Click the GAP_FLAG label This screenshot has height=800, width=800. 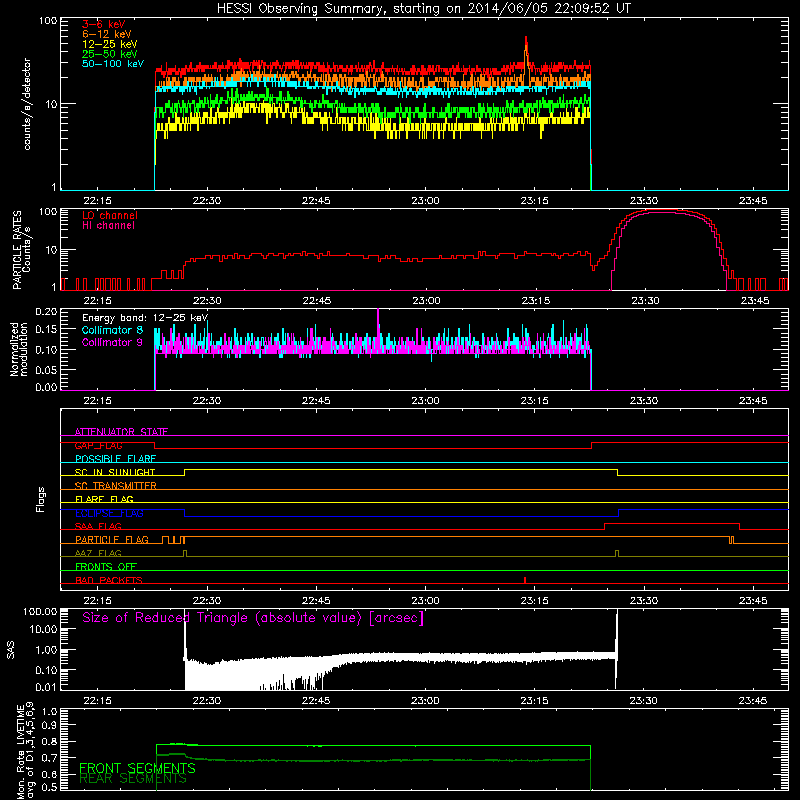click(x=98, y=445)
